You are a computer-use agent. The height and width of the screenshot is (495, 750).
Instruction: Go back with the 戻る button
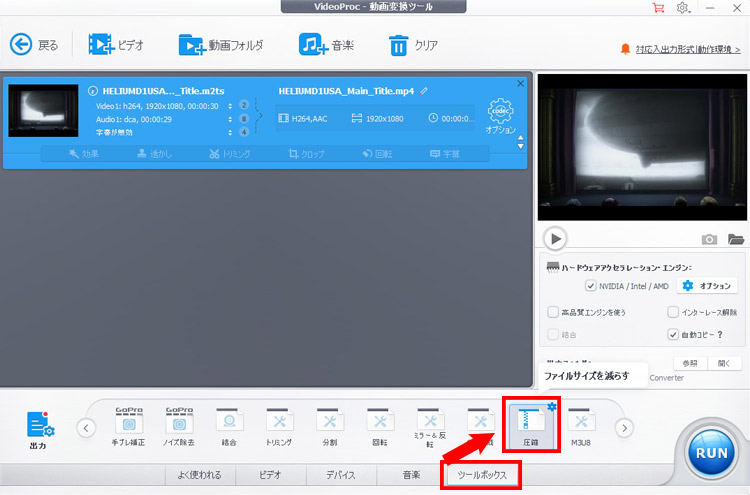pyautogui.click(x=34, y=45)
